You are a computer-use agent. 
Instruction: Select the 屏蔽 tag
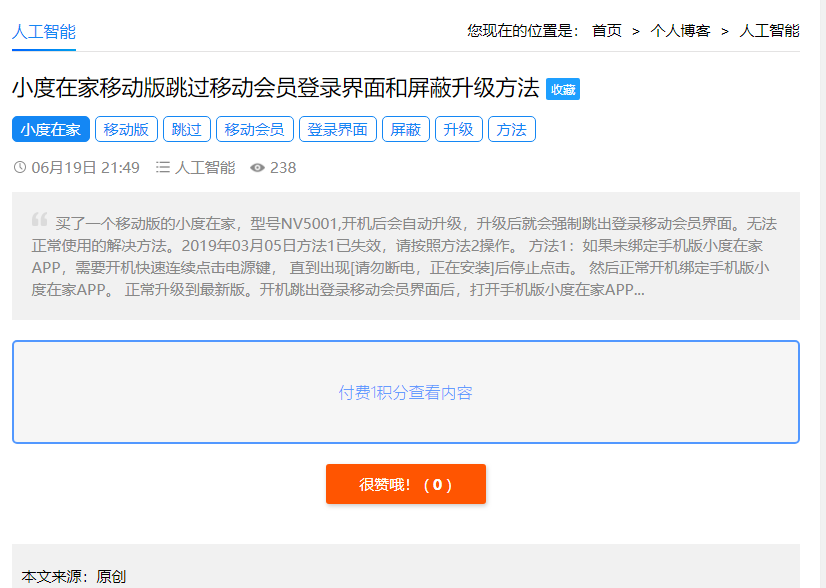point(406,129)
